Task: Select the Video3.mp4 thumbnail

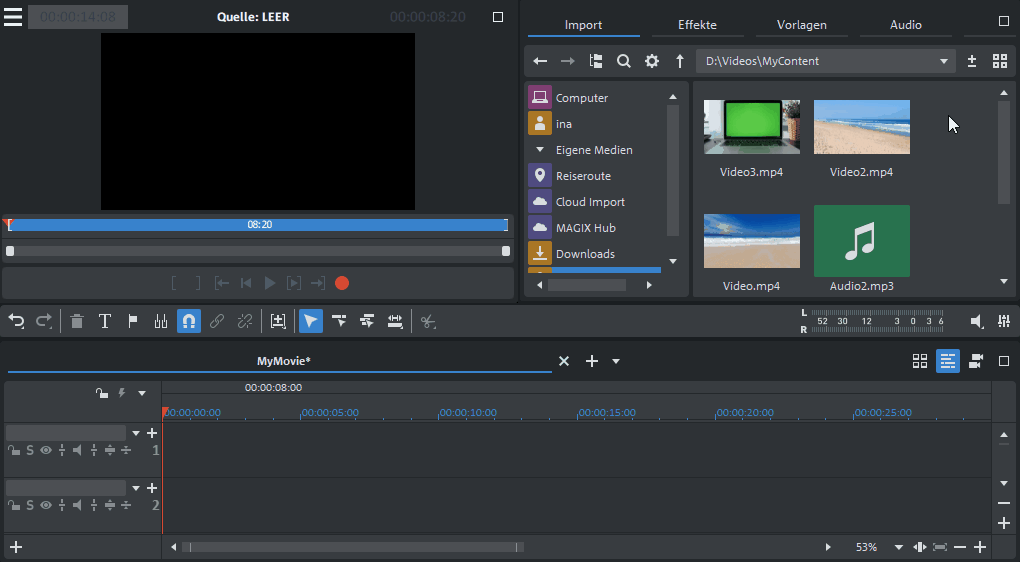Action: click(x=751, y=127)
